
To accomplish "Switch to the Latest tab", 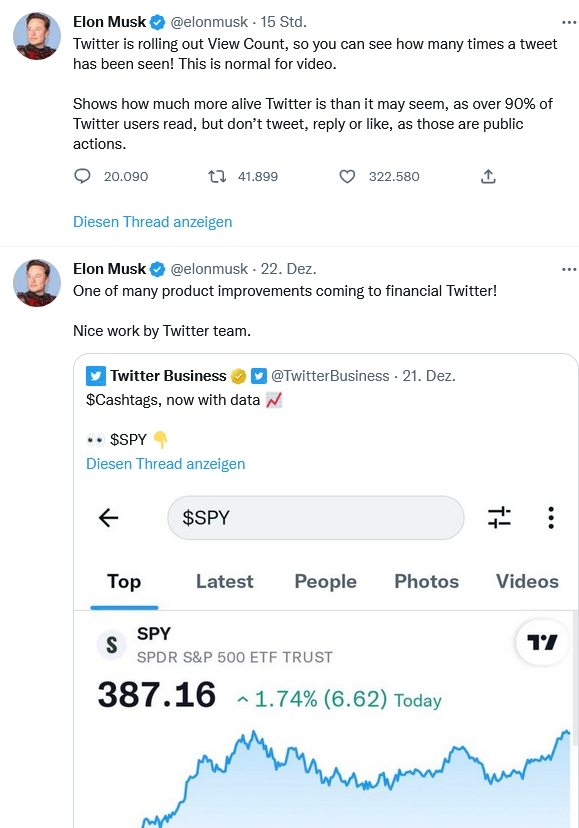I will click(x=225, y=581).
